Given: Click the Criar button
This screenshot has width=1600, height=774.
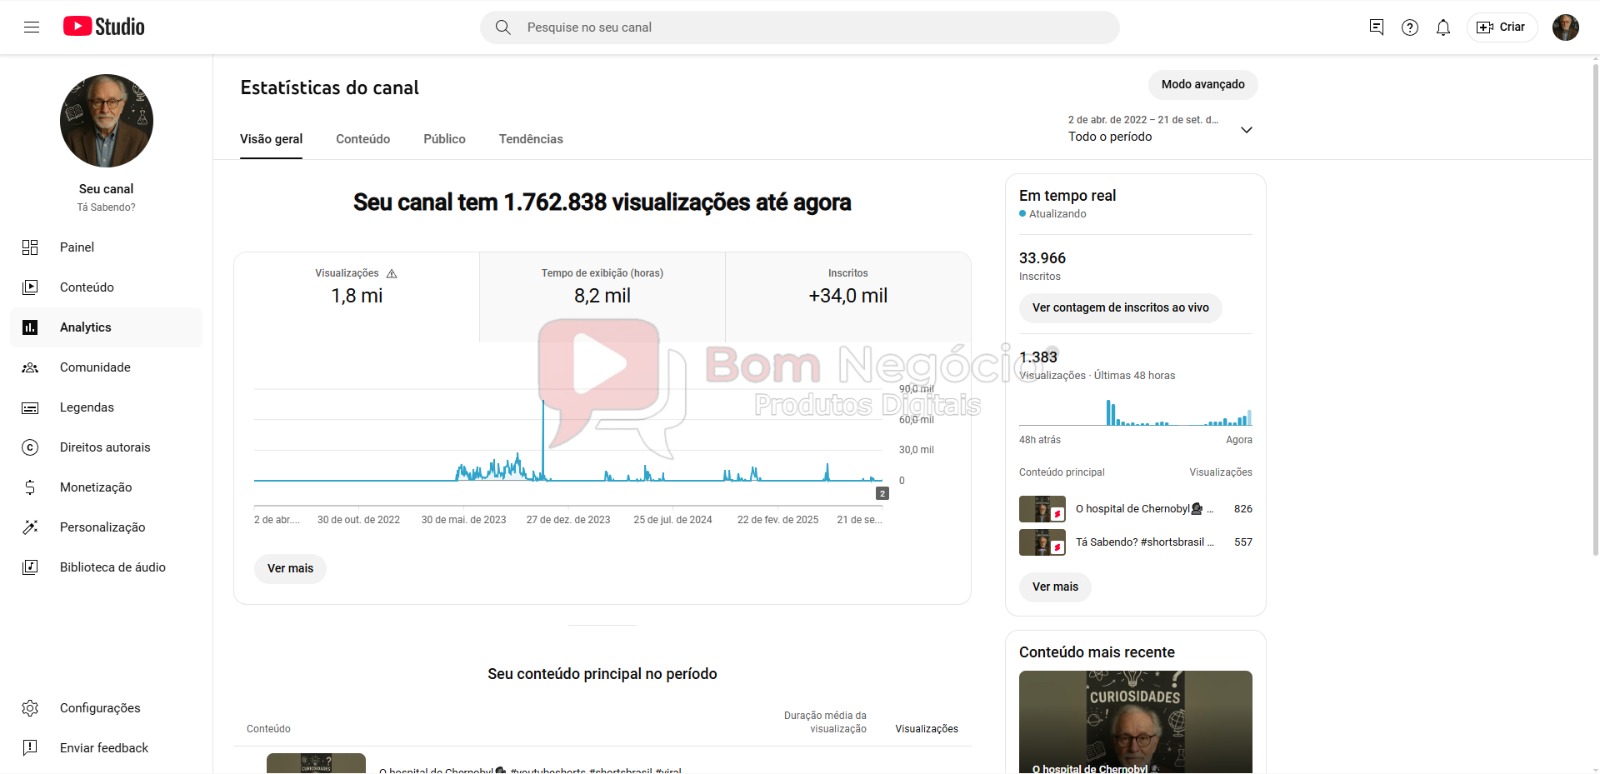Looking at the screenshot, I should (1501, 27).
